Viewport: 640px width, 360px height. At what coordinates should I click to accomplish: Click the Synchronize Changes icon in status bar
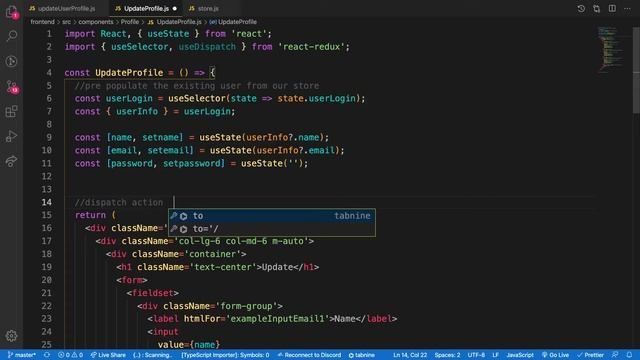[47, 355]
